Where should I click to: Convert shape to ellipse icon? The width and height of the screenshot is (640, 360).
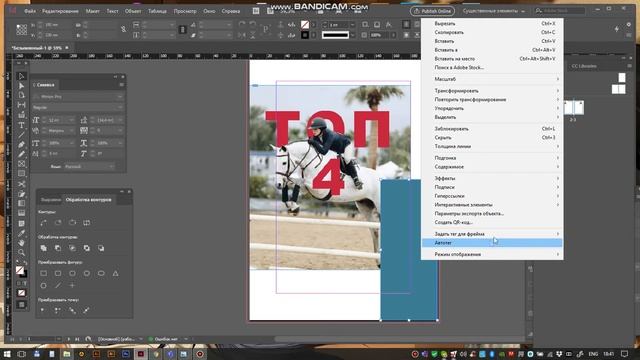[x=101, y=273]
